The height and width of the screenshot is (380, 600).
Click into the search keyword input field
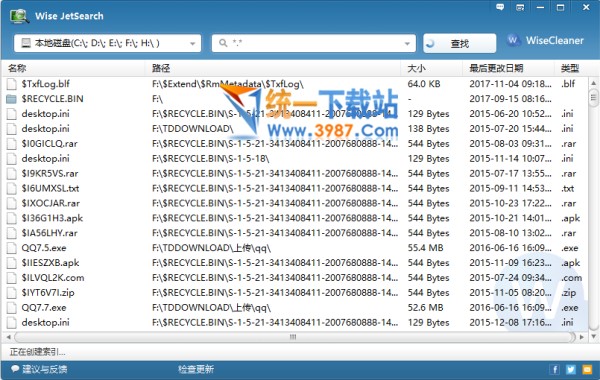(x=314, y=43)
